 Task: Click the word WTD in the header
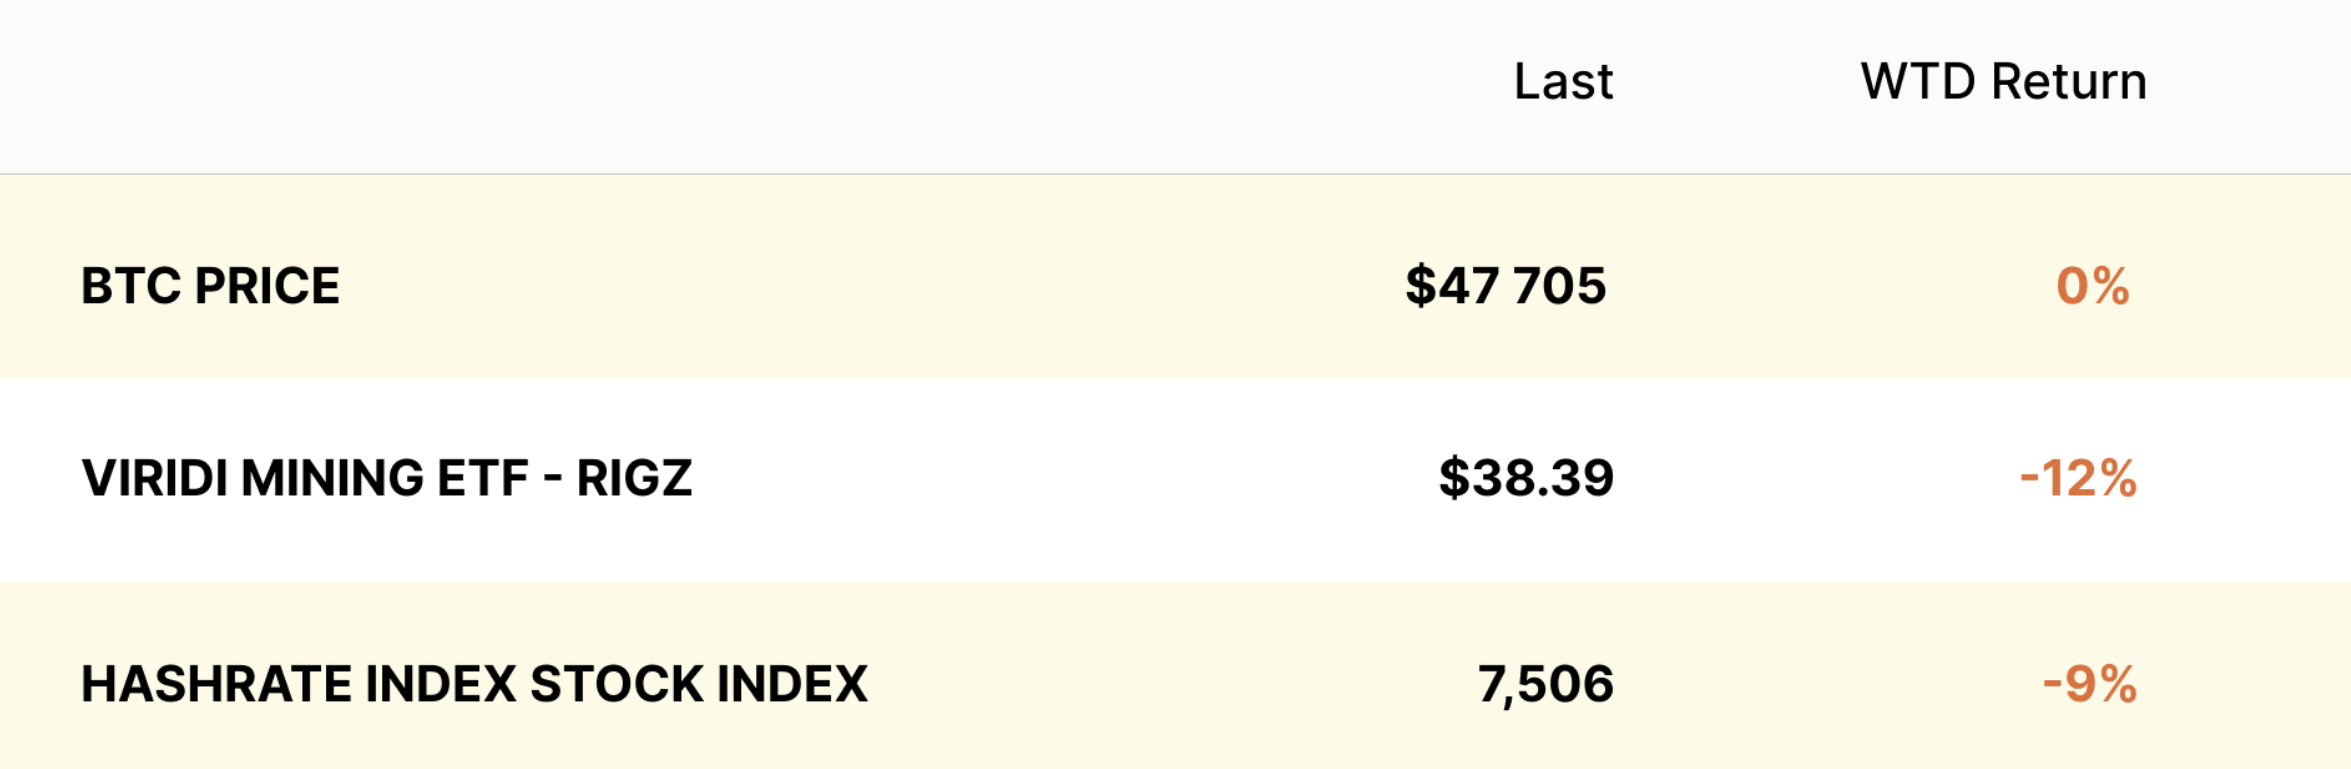(x=1918, y=81)
